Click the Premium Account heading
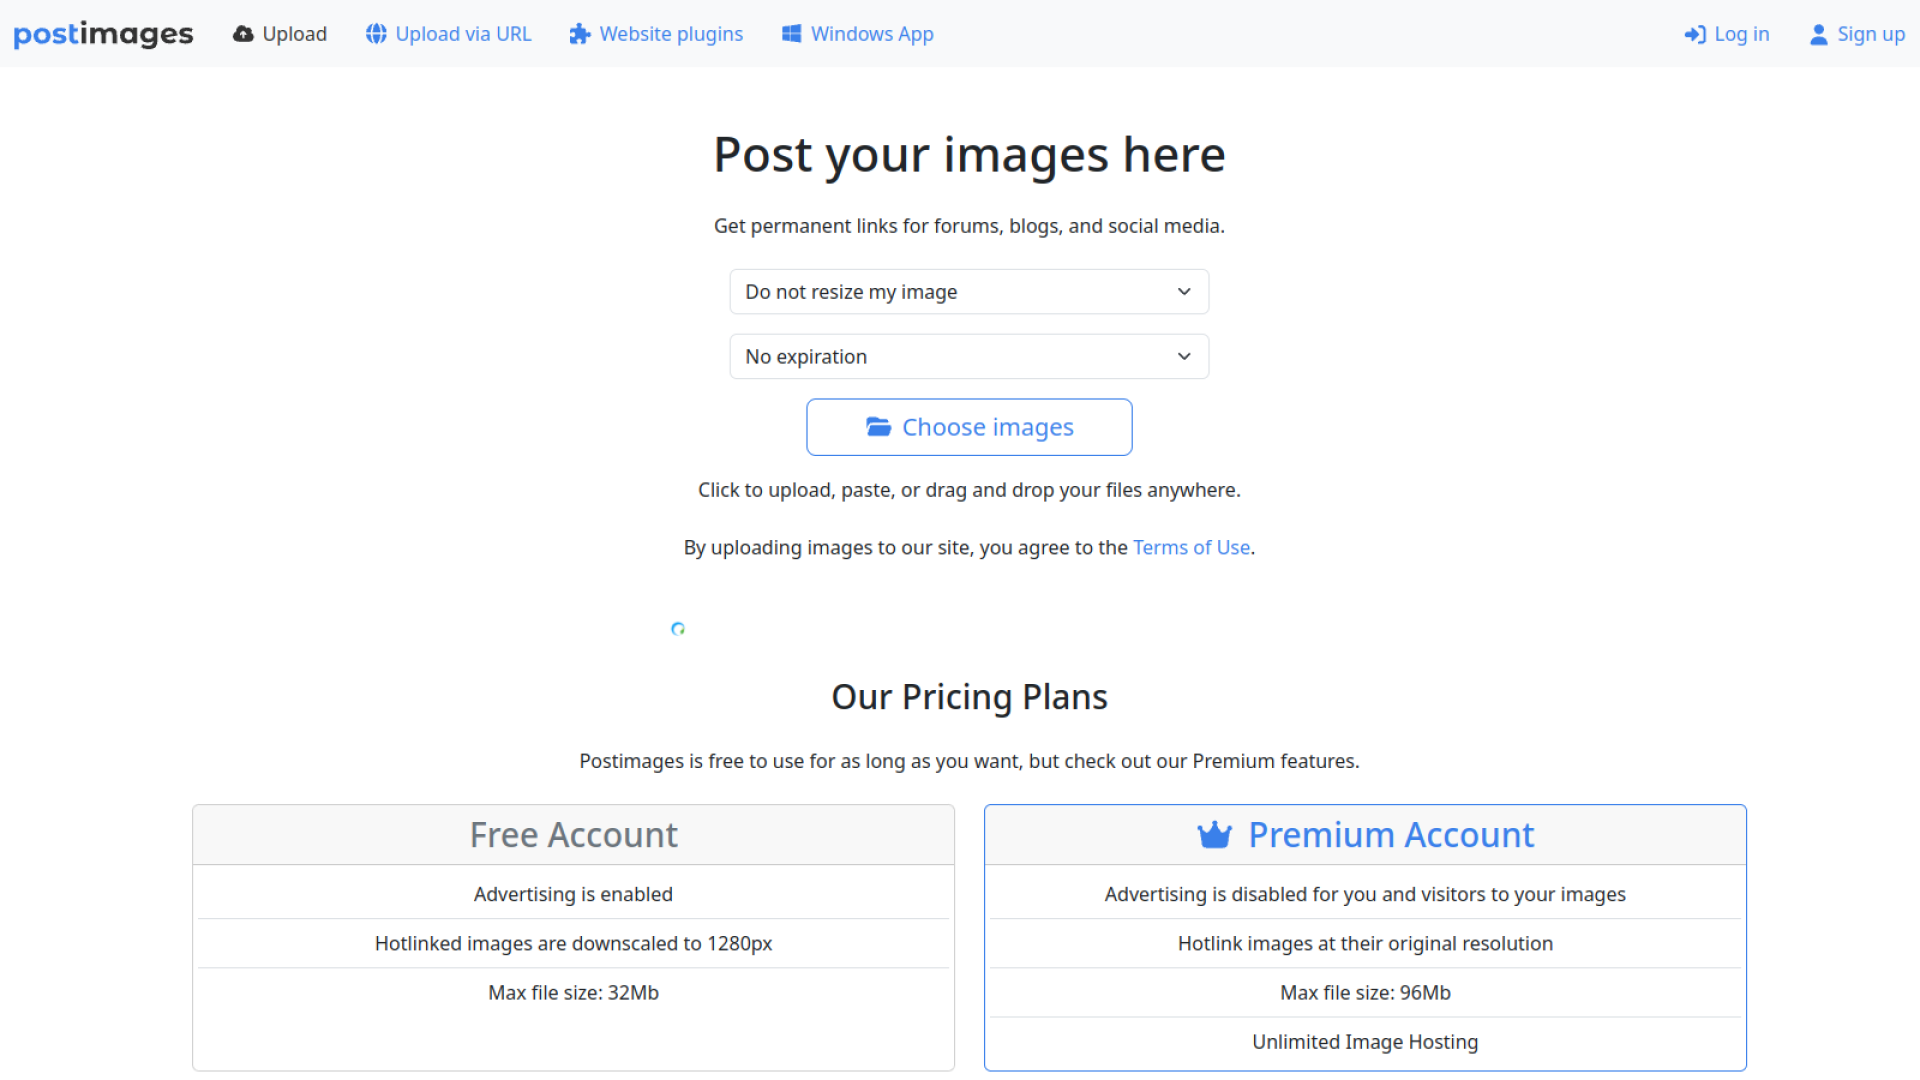 tap(1390, 835)
